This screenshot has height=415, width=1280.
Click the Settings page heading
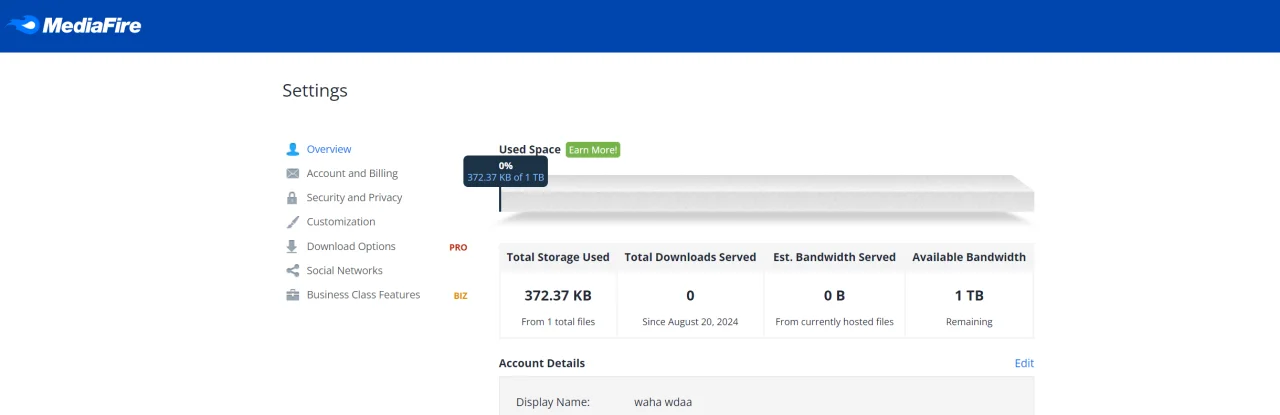[315, 91]
